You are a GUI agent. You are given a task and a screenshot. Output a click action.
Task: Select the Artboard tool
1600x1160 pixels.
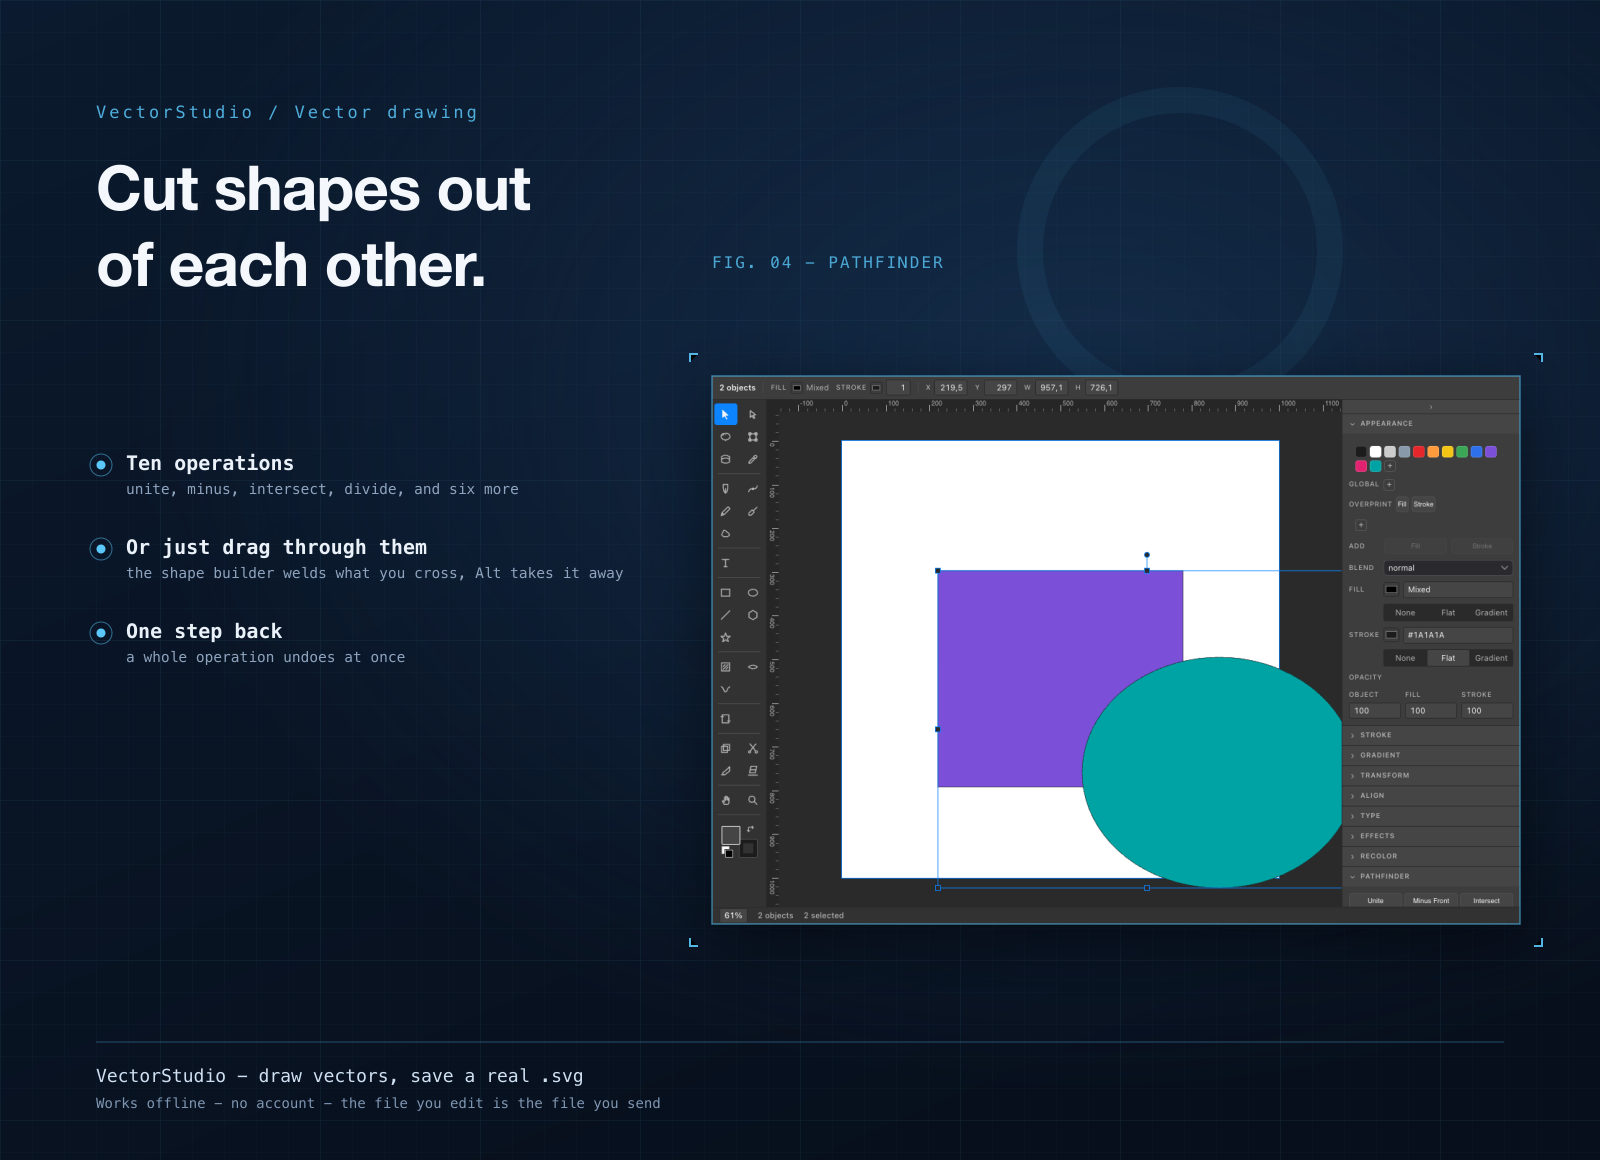click(x=725, y=719)
